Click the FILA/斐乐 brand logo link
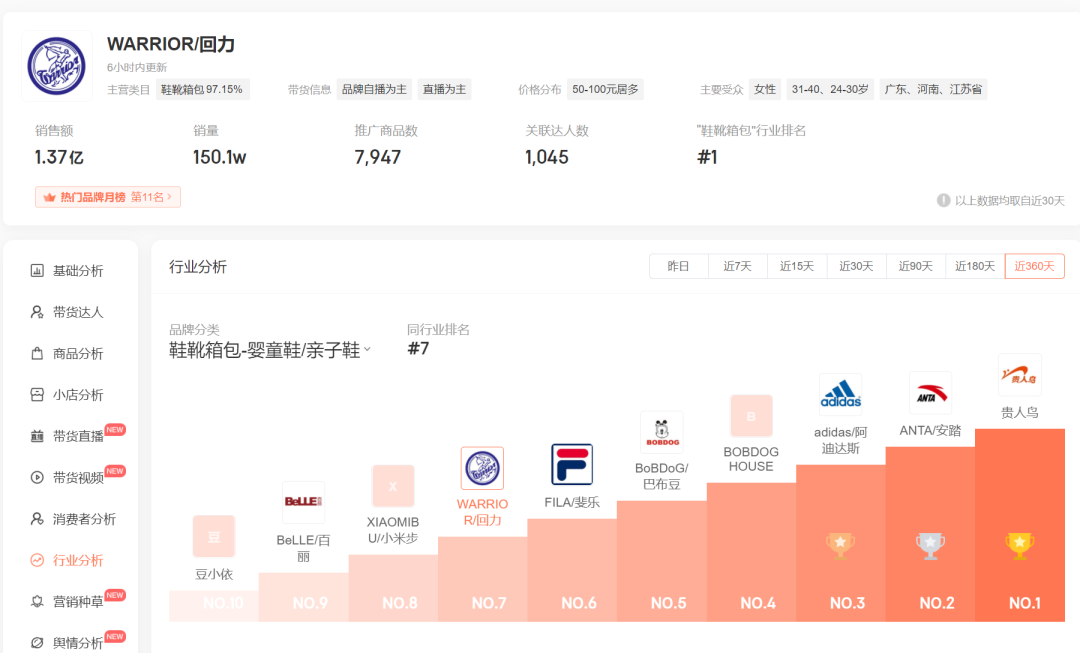The width and height of the screenshot is (1080, 653). click(572, 466)
